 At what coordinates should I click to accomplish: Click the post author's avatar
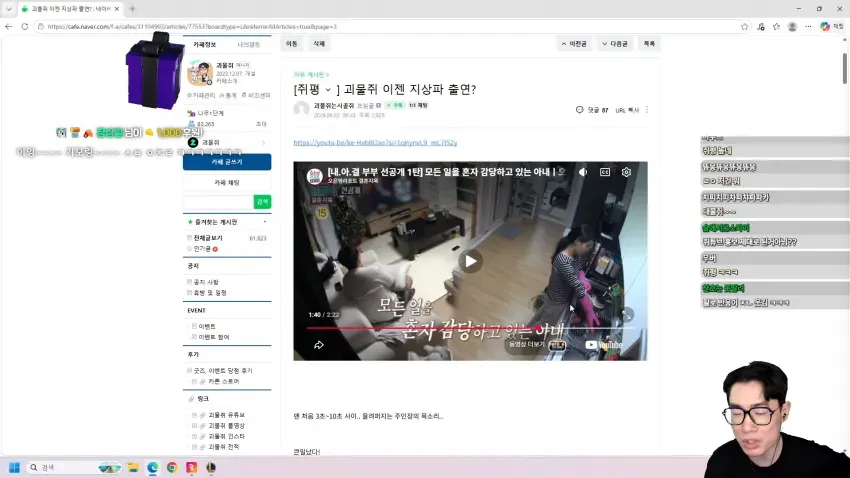pyautogui.click(x=301, y=108)
